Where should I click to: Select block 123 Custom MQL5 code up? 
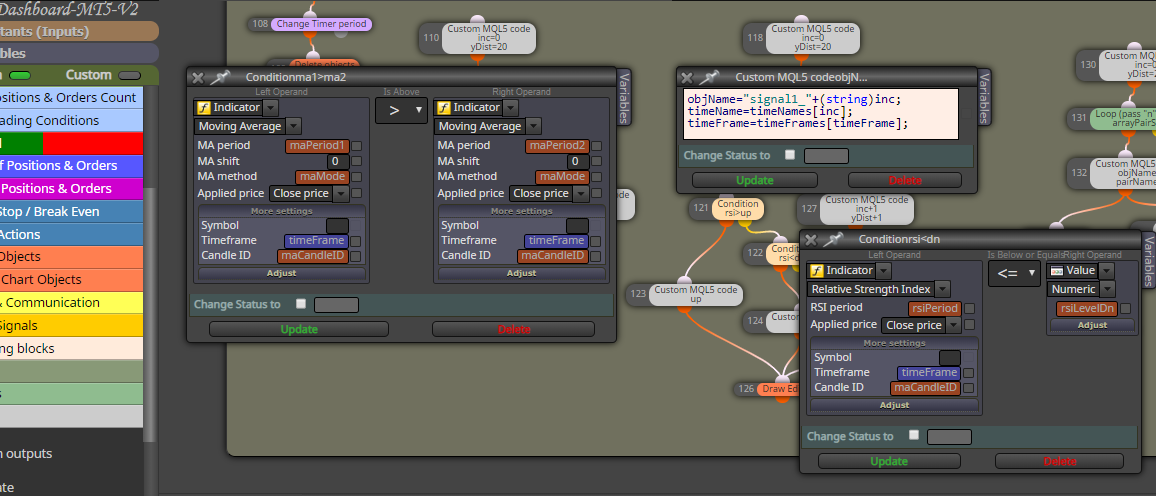point(696,294)
